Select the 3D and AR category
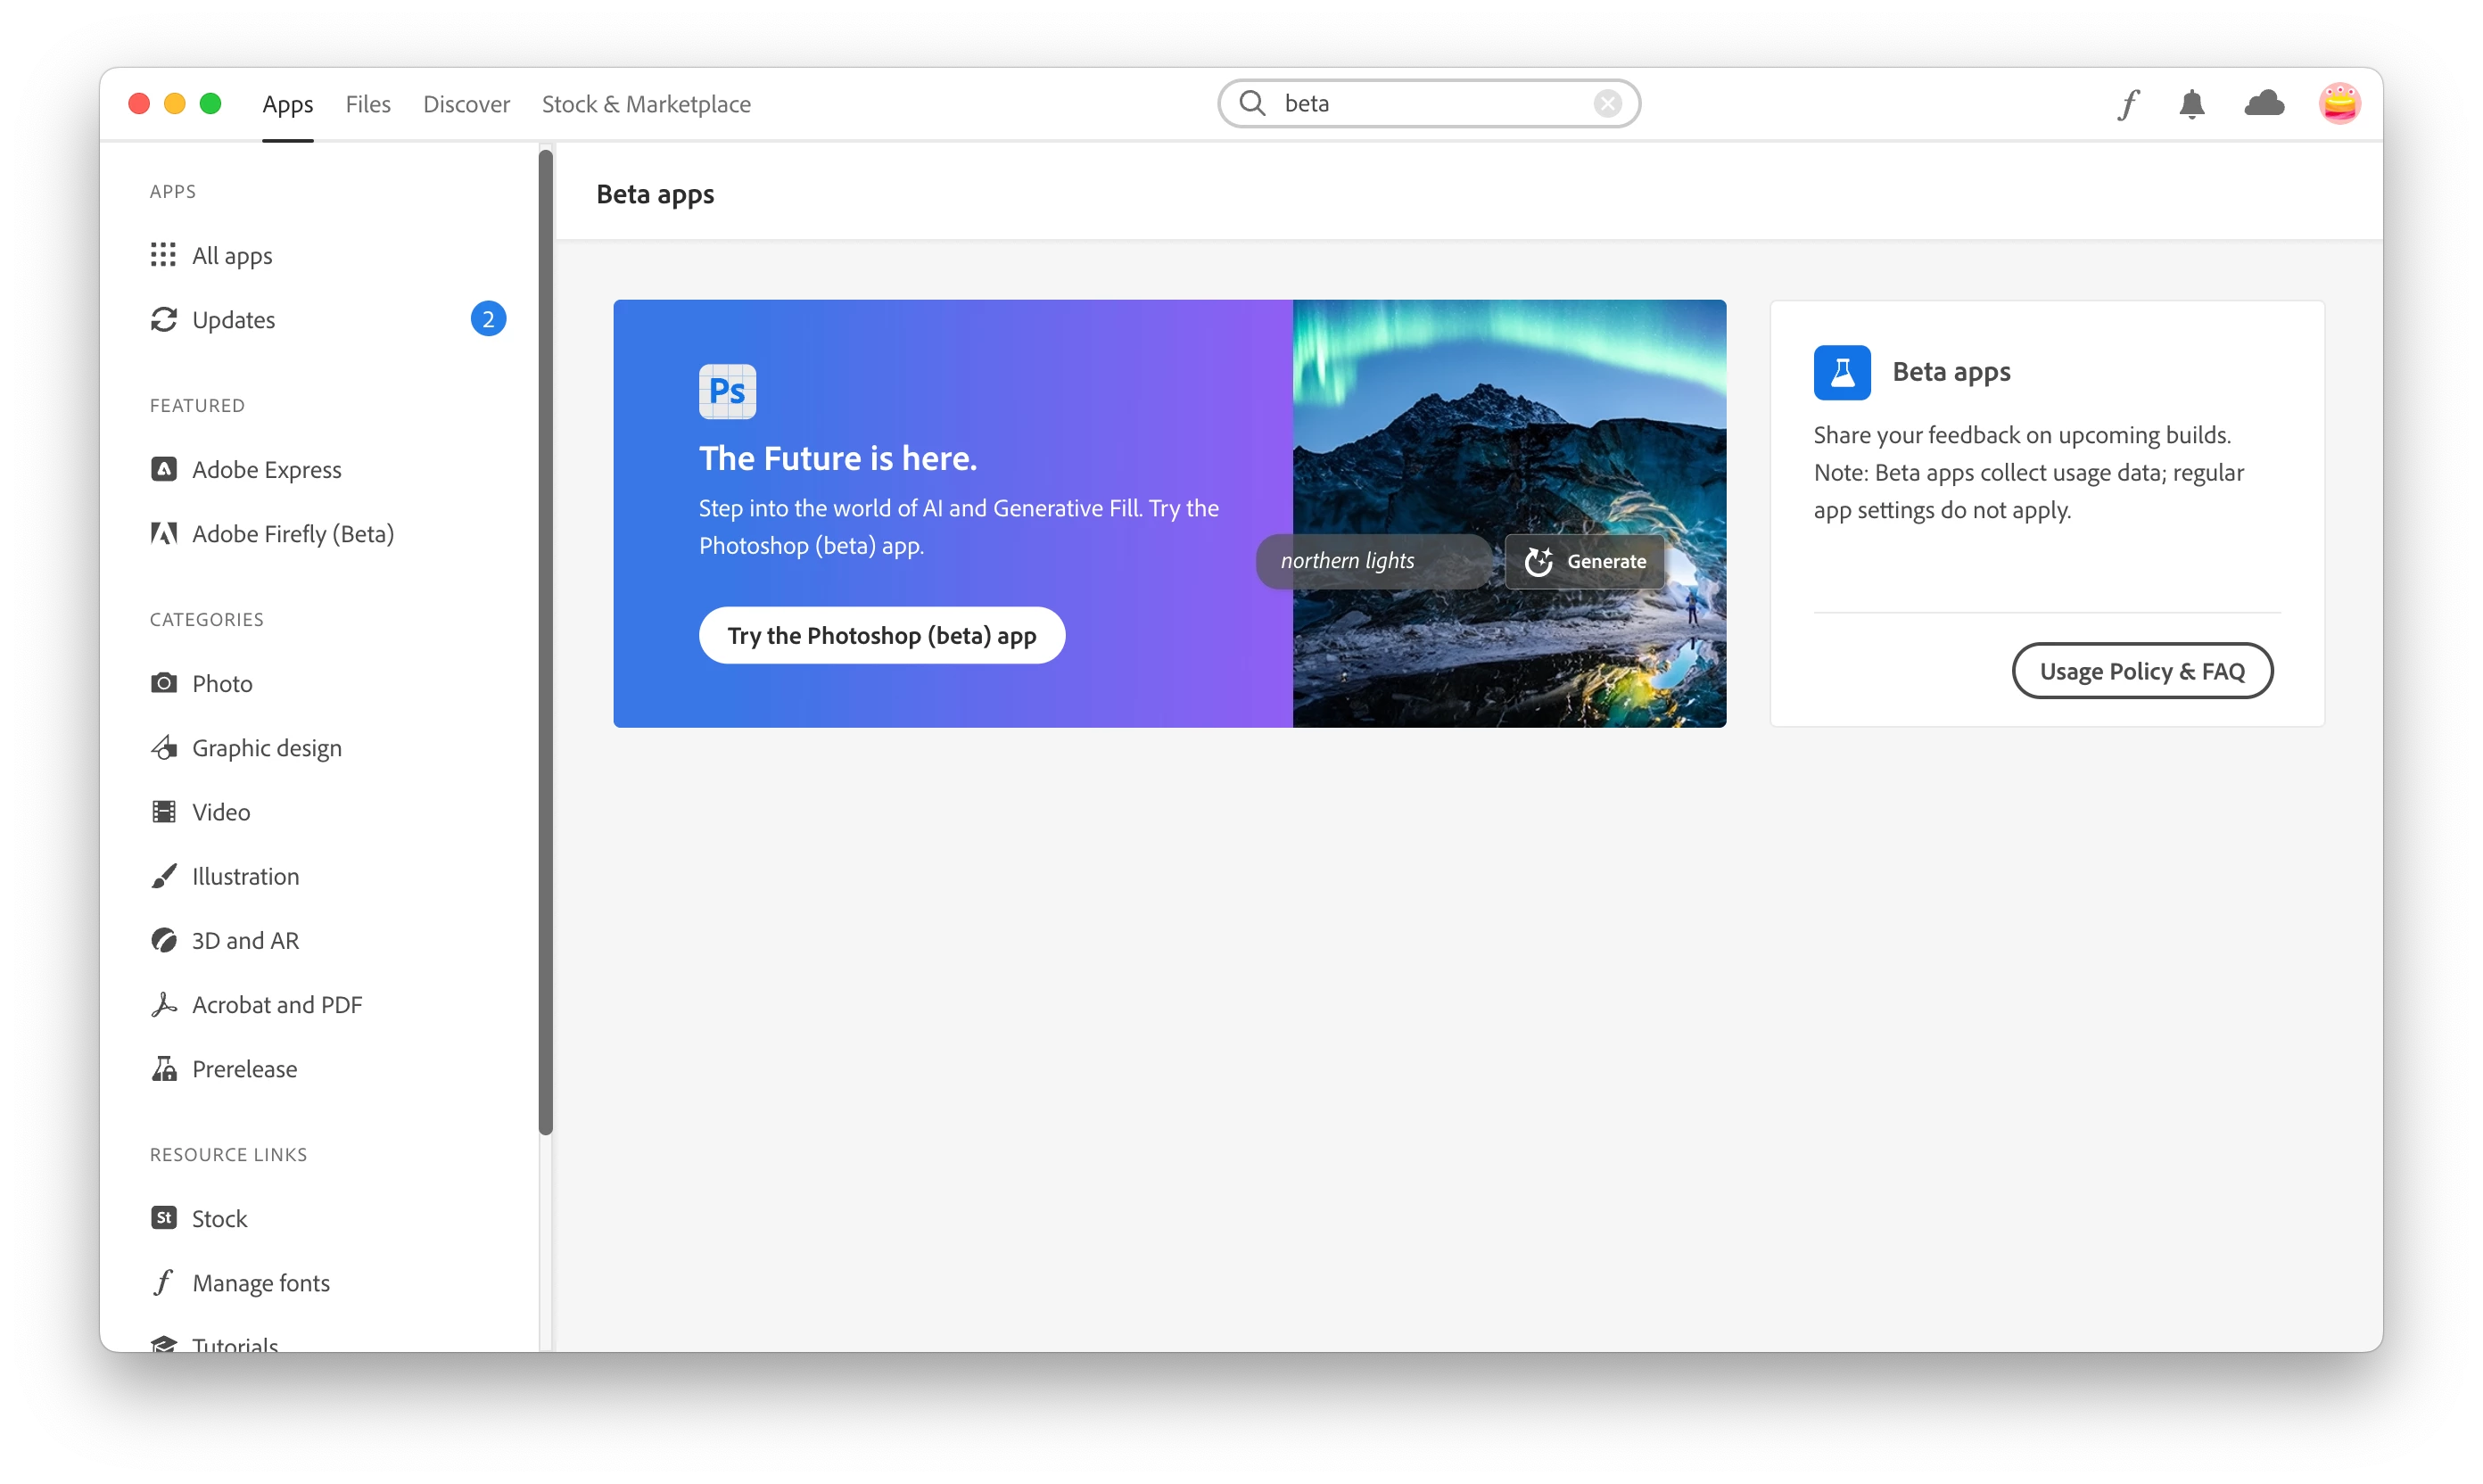The height and width of the screenshot is (1484, 2483). point(245,941)
